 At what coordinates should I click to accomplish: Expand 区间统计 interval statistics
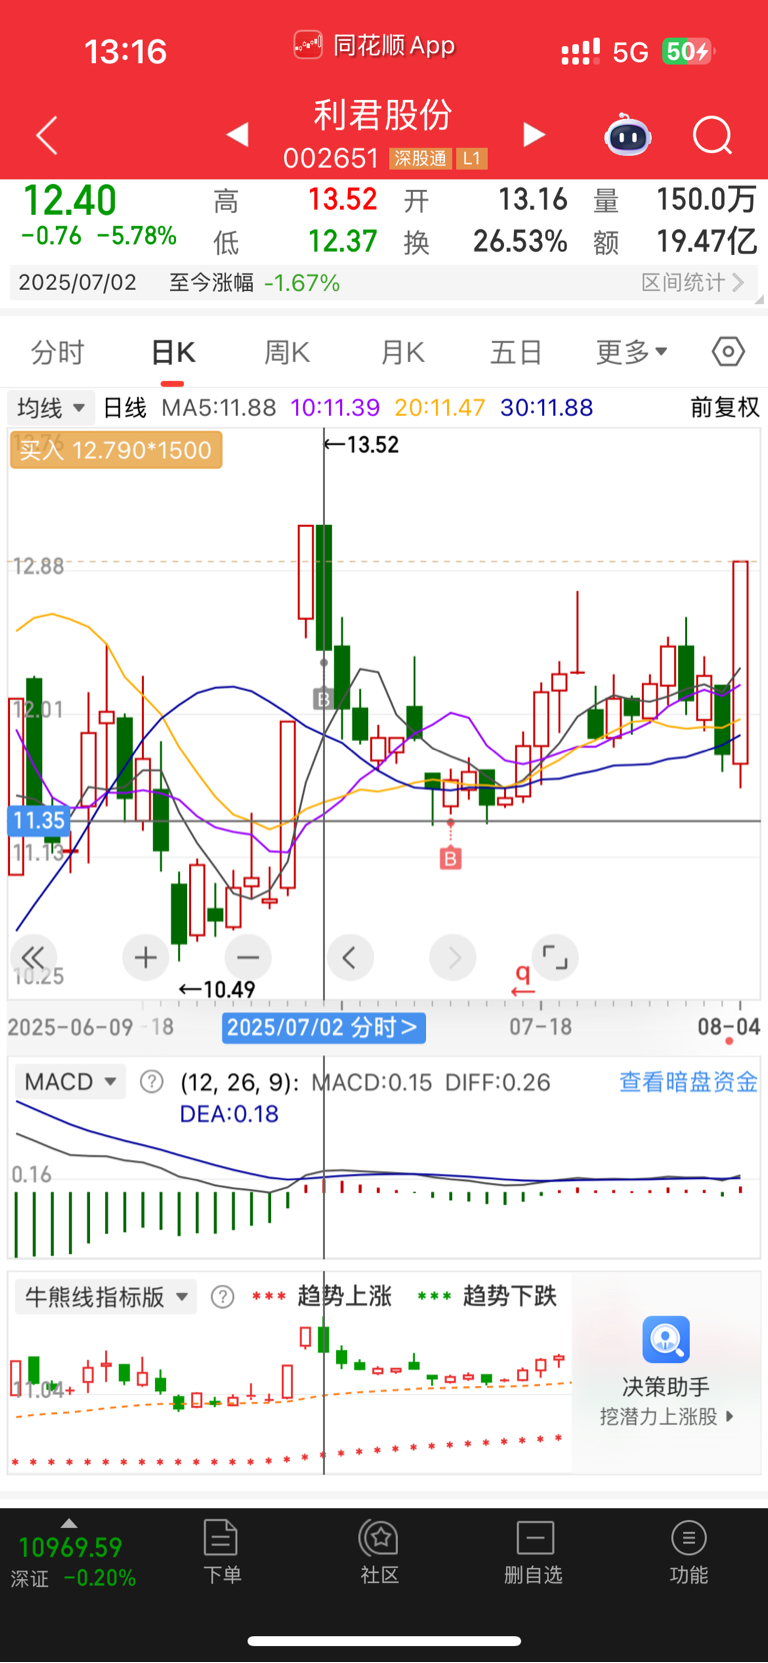point(693,283)
